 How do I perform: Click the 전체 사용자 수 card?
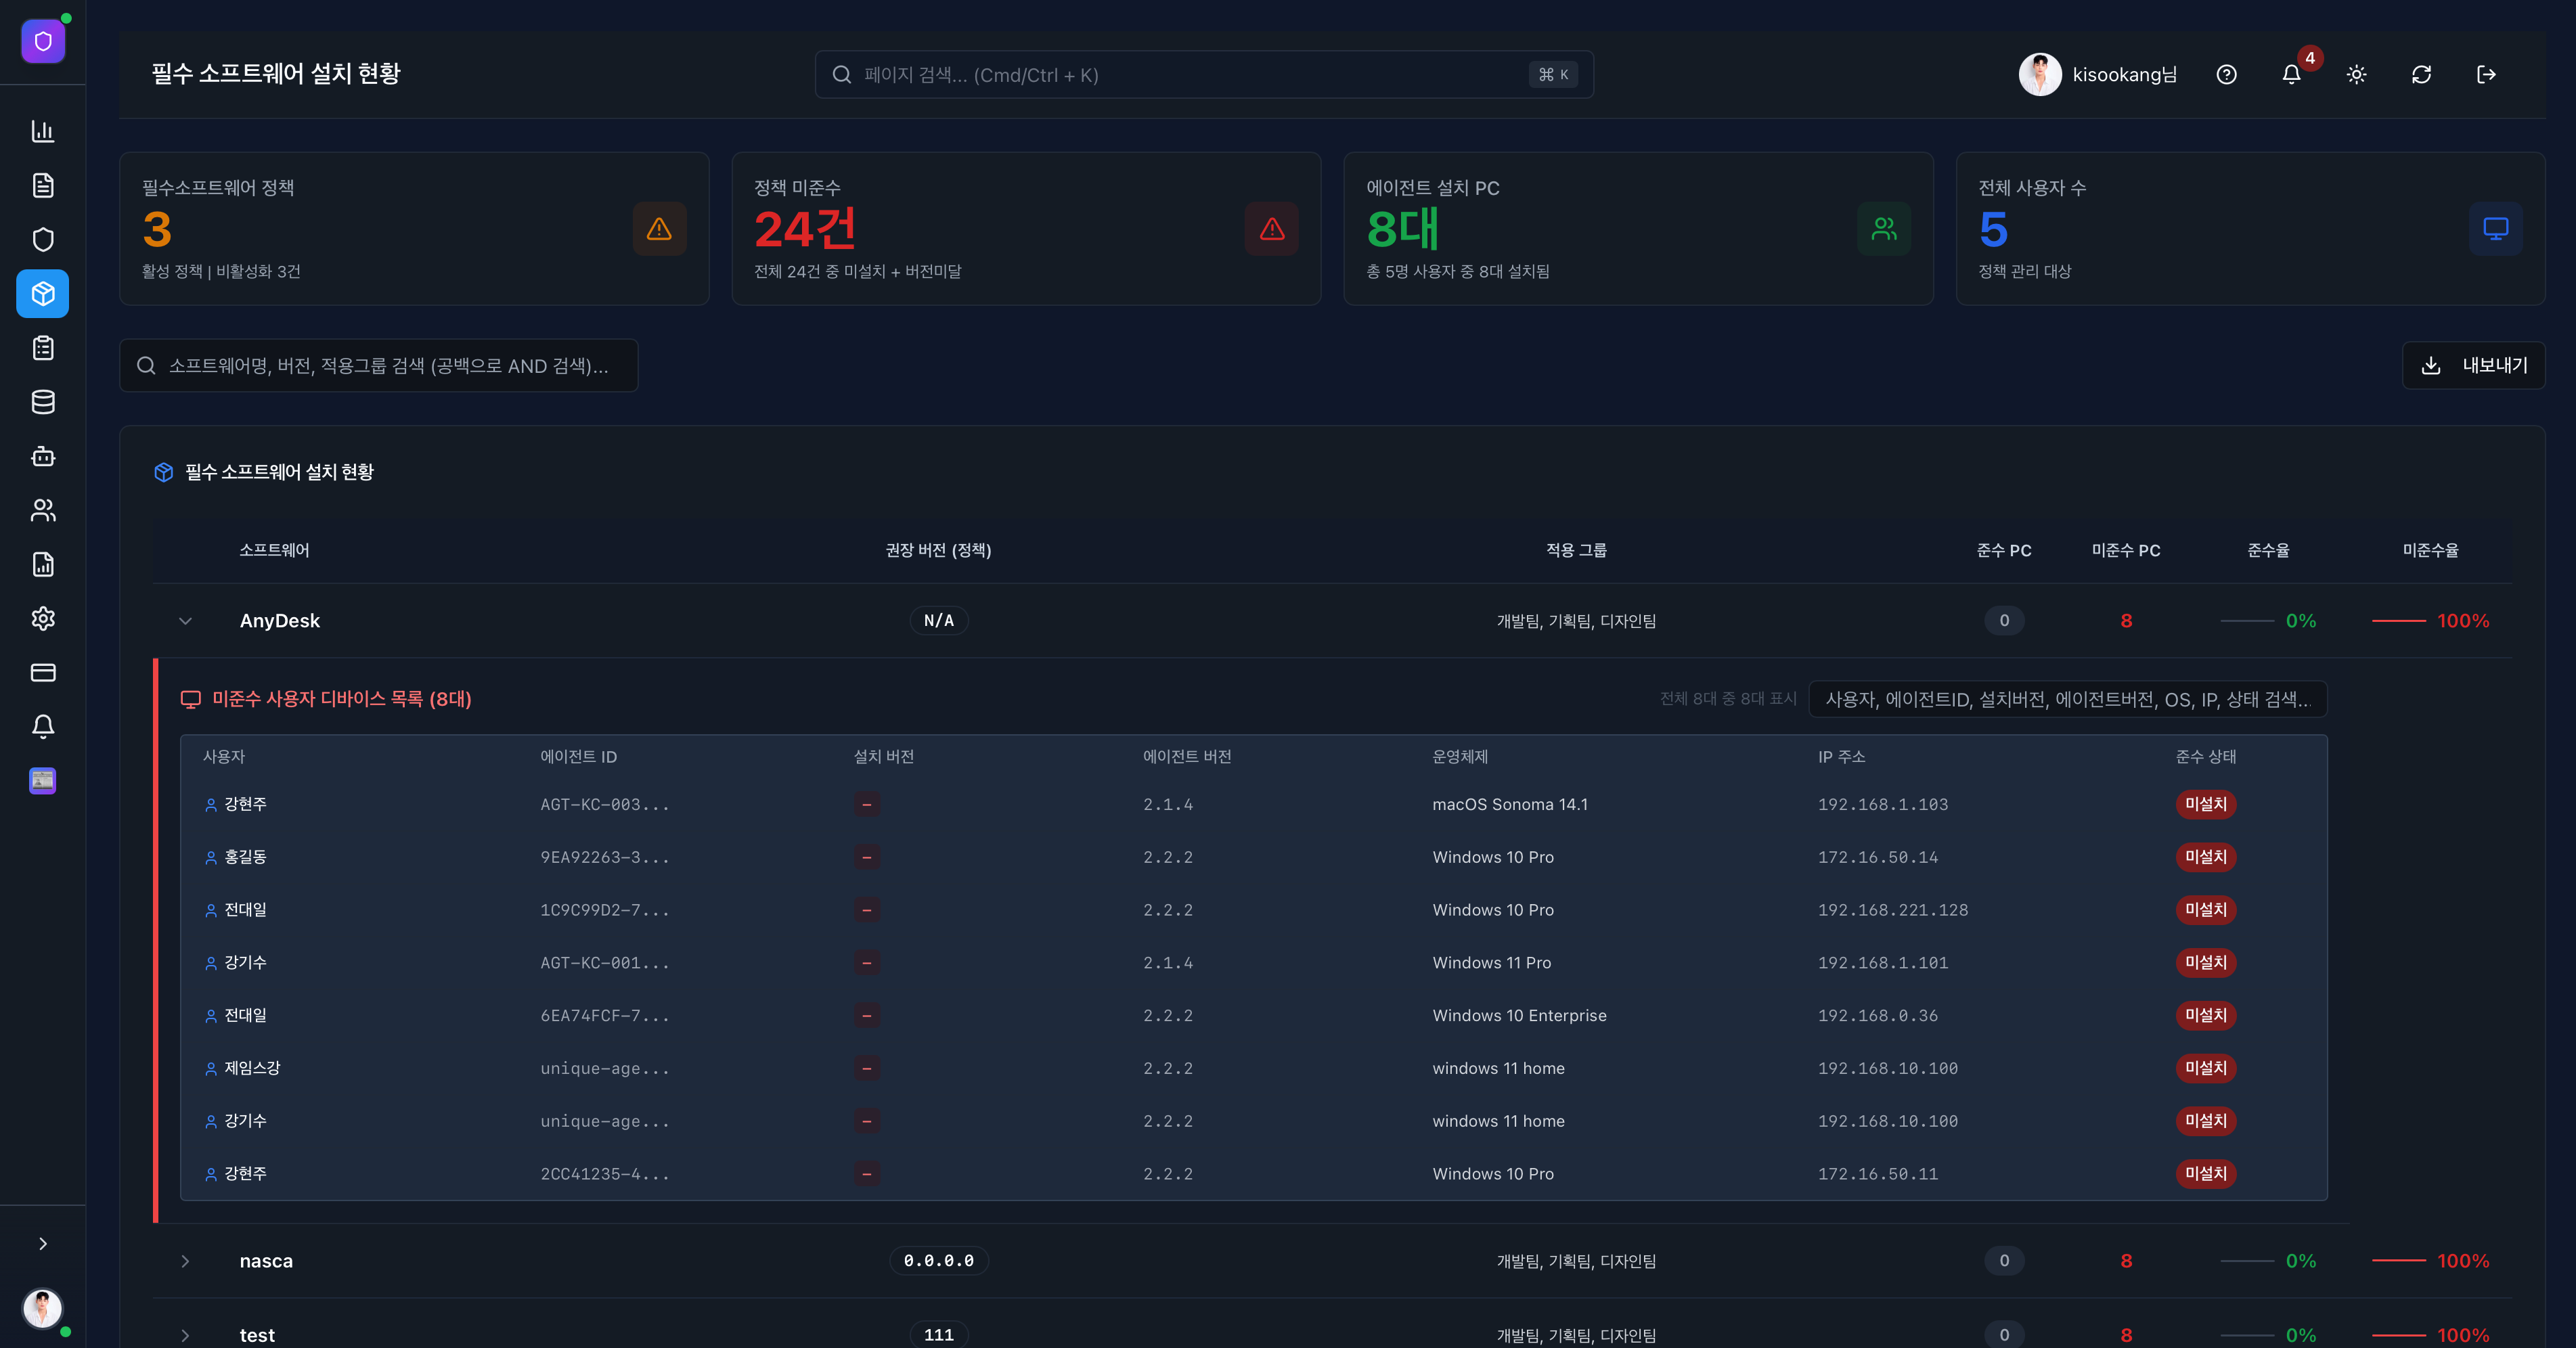pos(2250,229)
